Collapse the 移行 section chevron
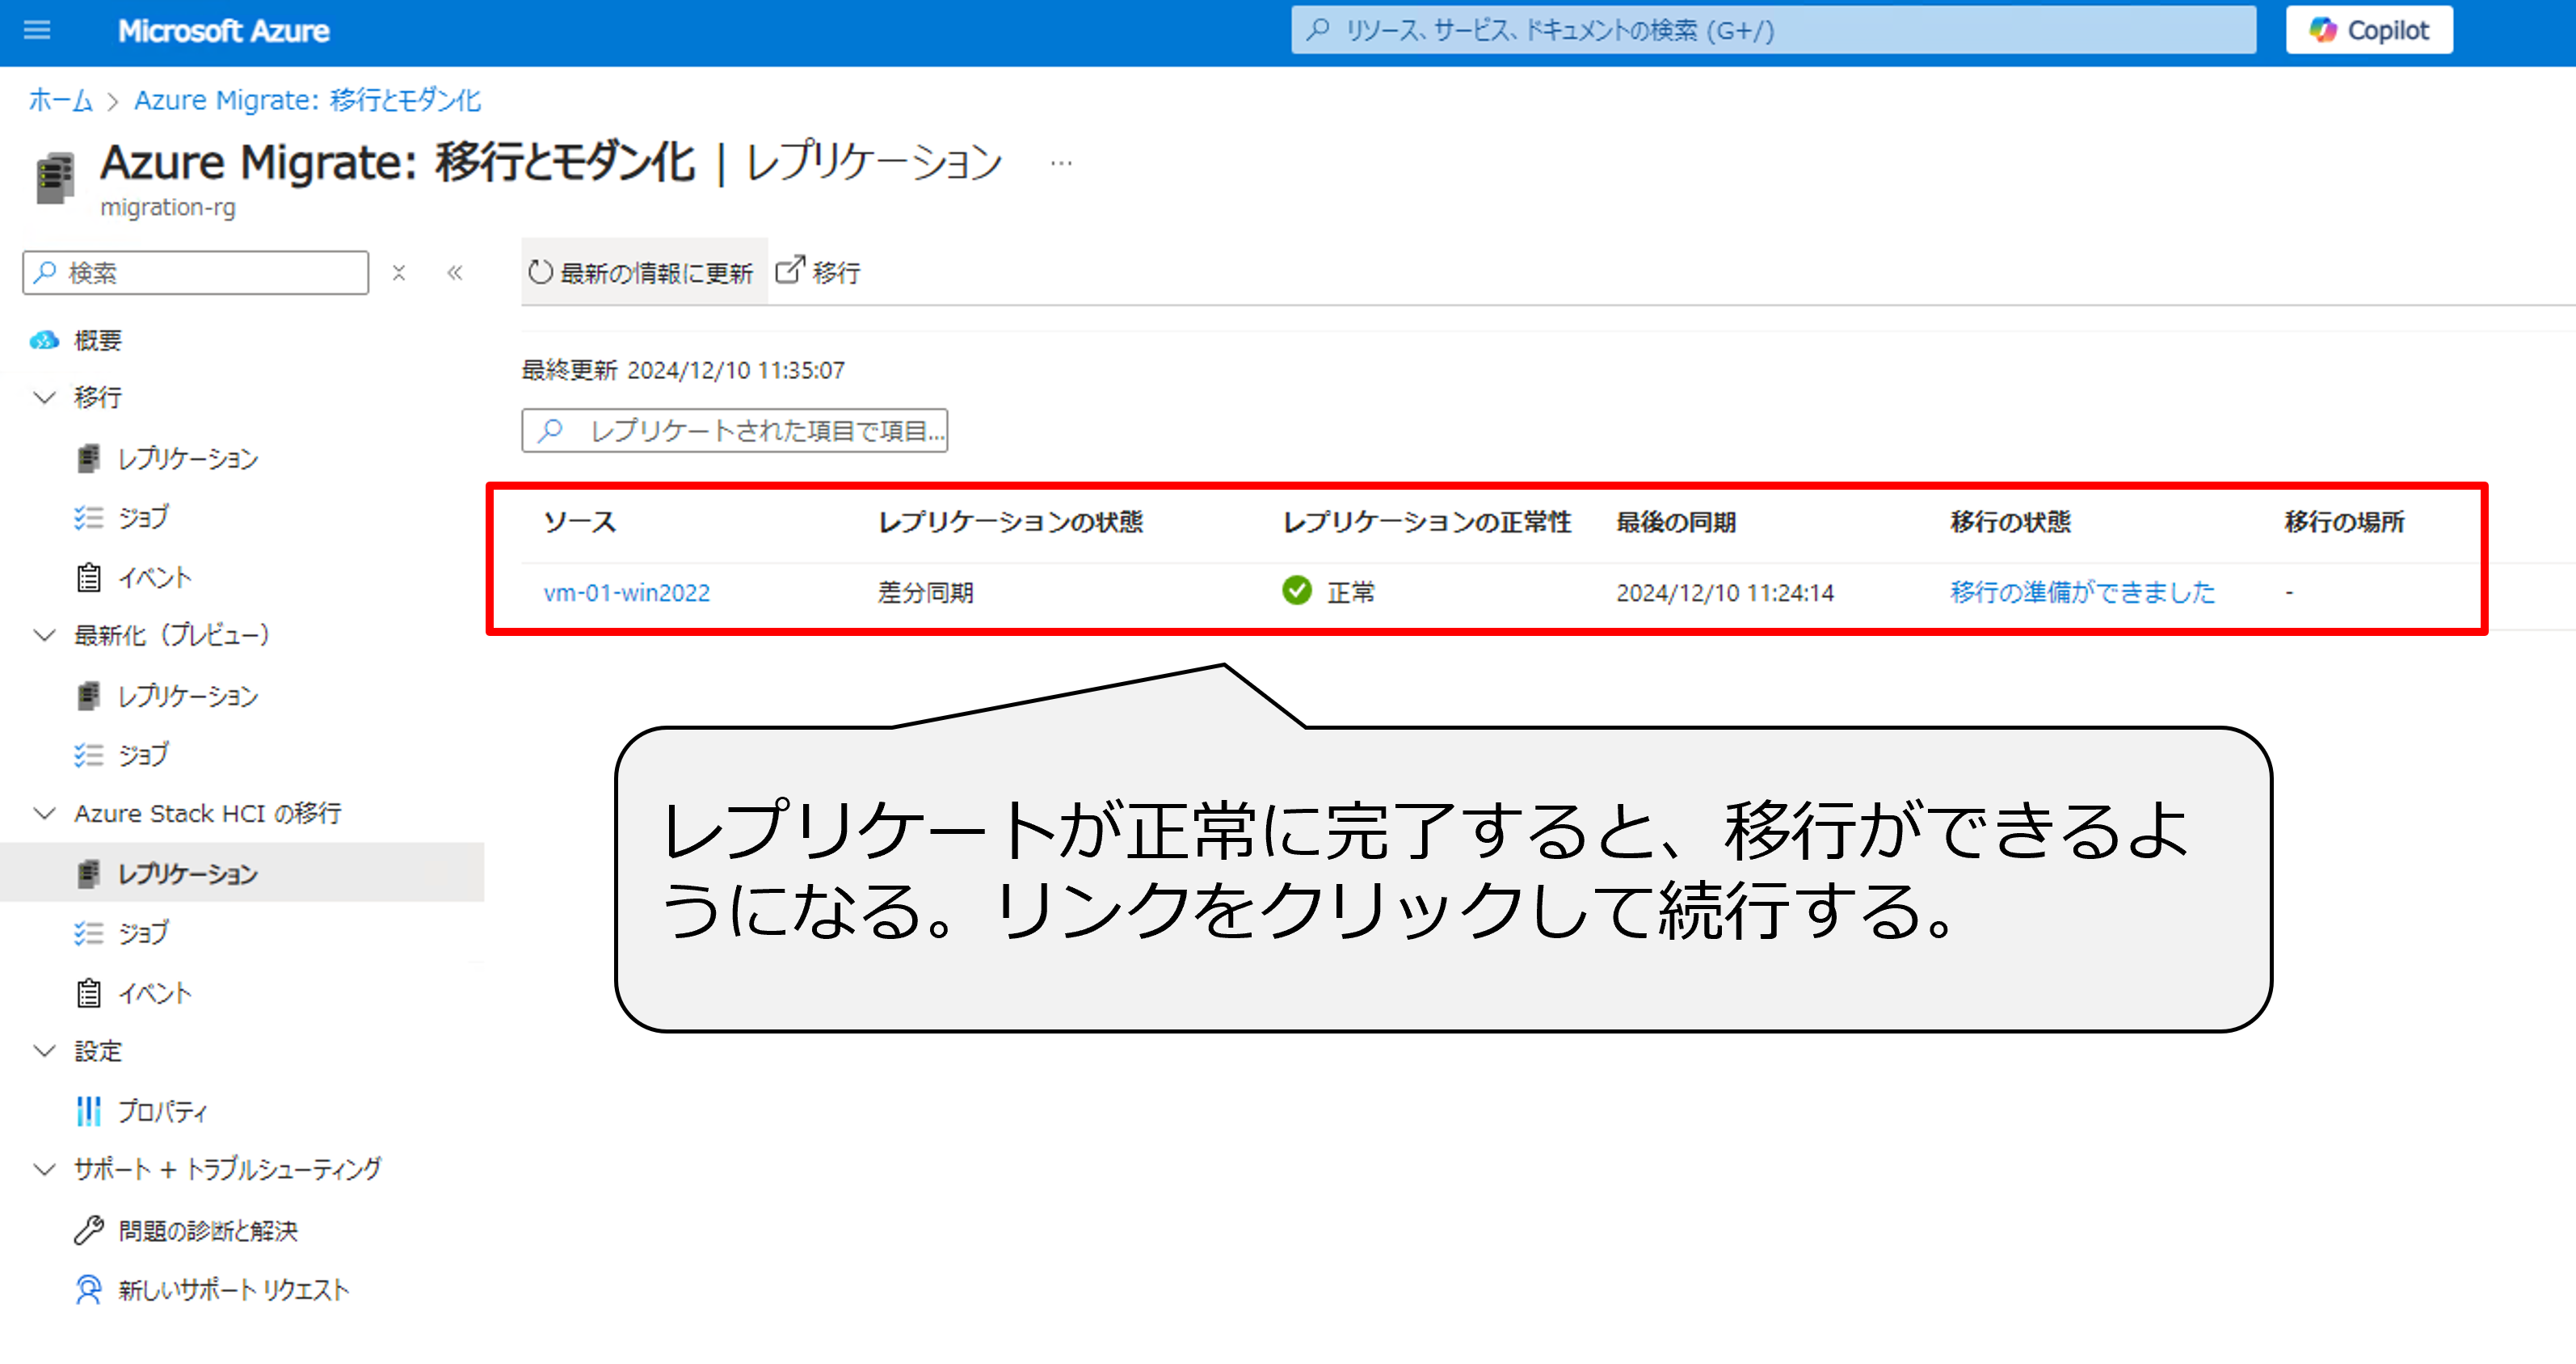This screenshot has height=1364, width=2576. click(45, 397)
